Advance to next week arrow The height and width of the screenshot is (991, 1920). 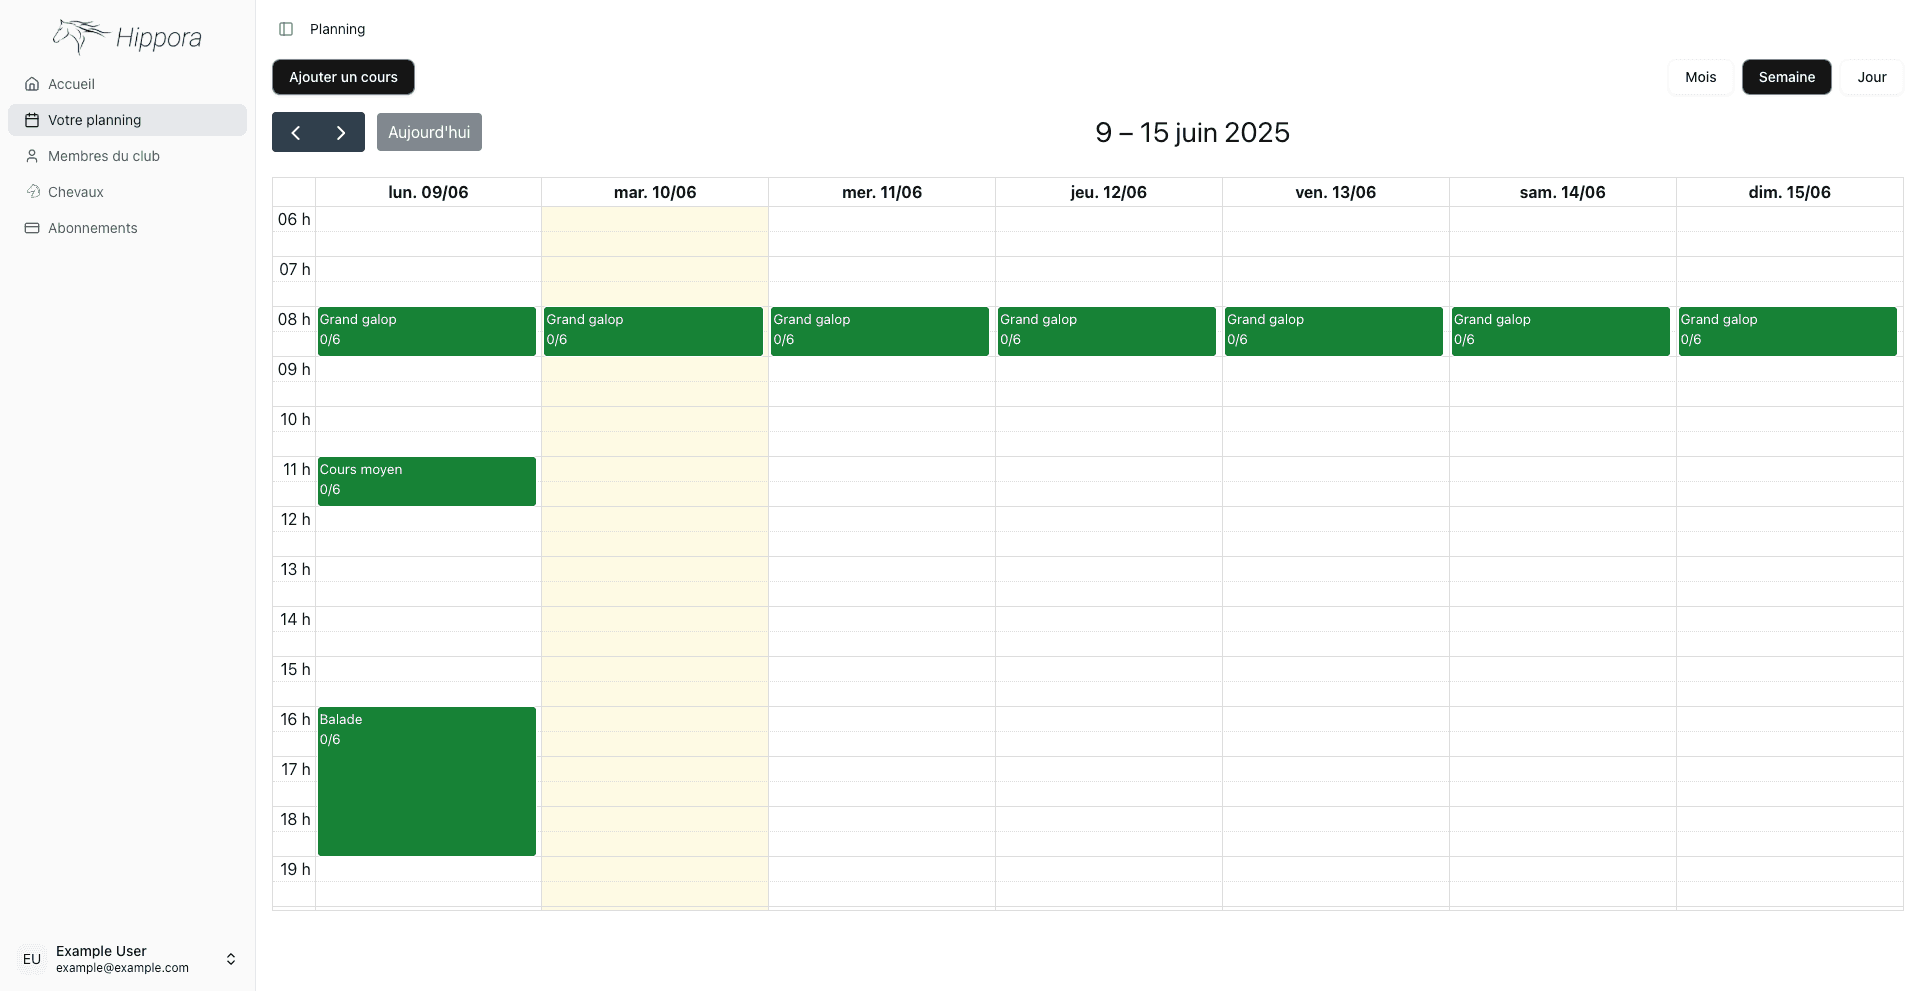point(341,132)
